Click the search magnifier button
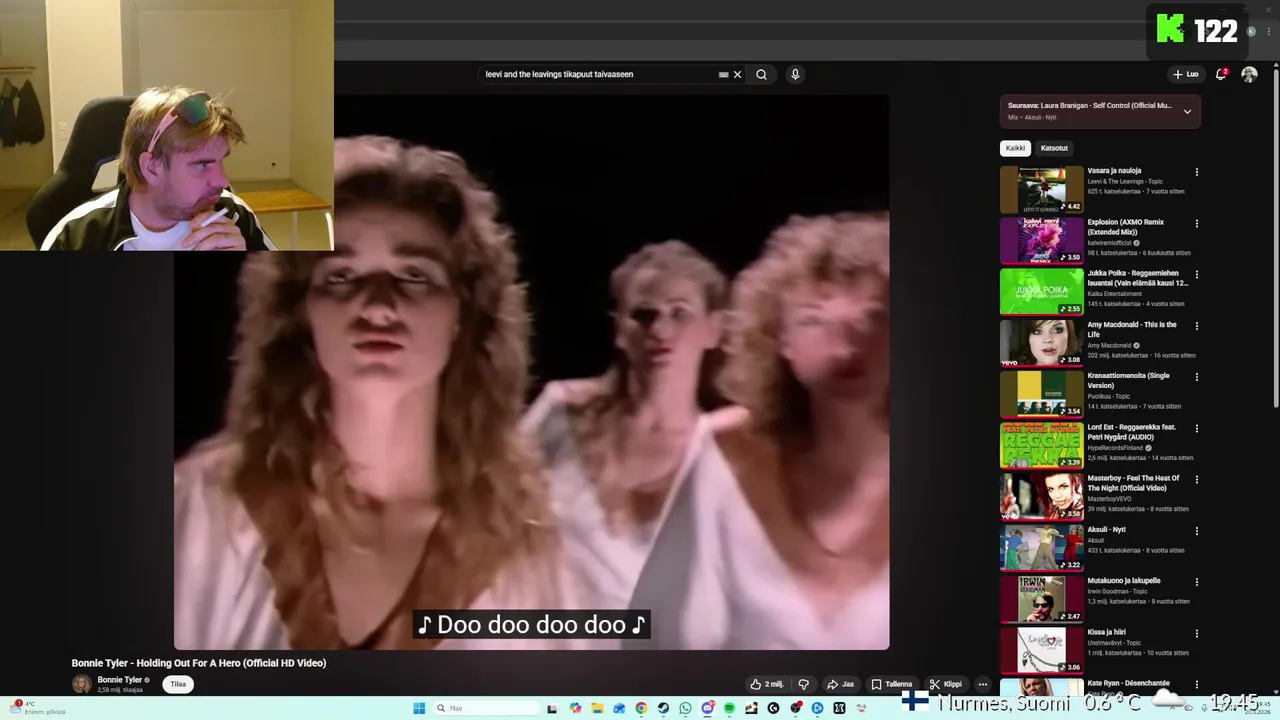This screenshot has height=720, width=1280. point(761,74)
